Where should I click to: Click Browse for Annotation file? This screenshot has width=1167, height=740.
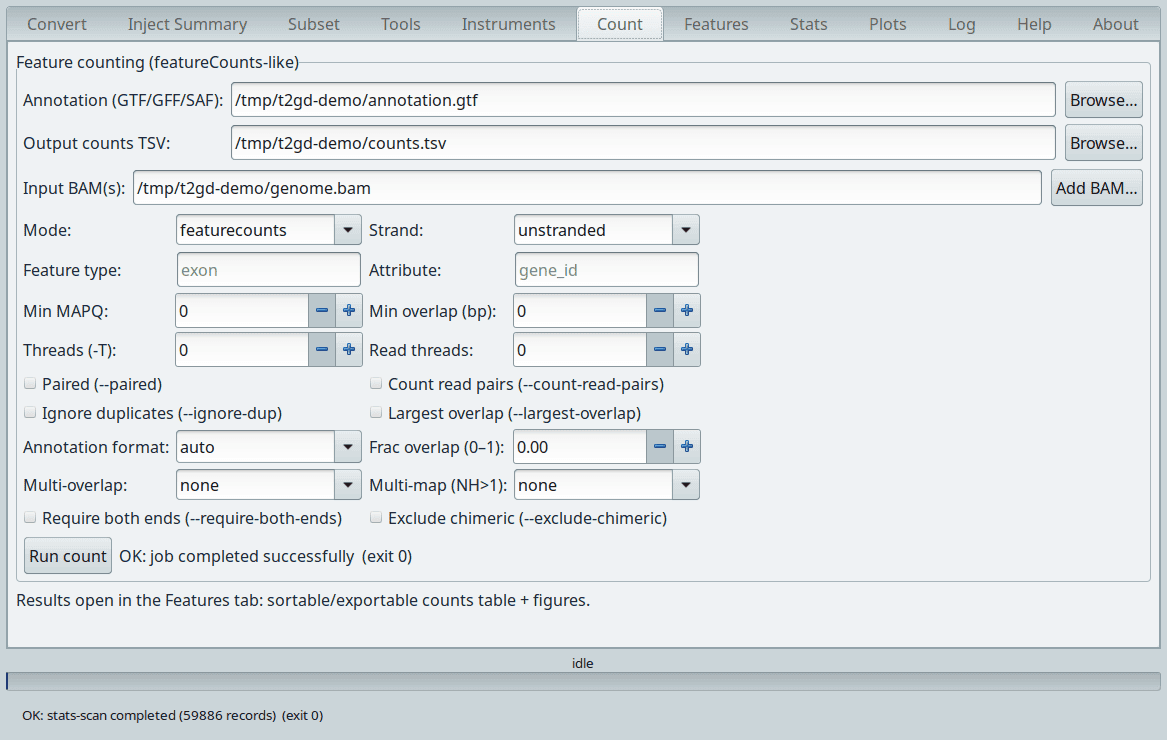1104,100
